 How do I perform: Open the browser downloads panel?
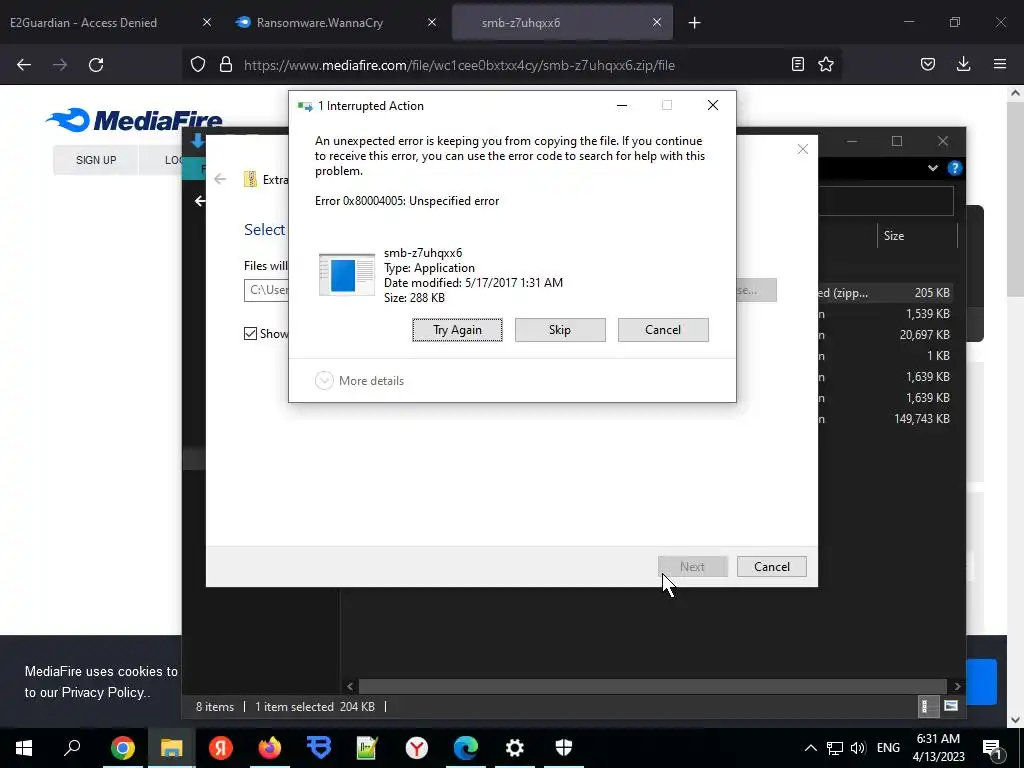pos(963,65)
